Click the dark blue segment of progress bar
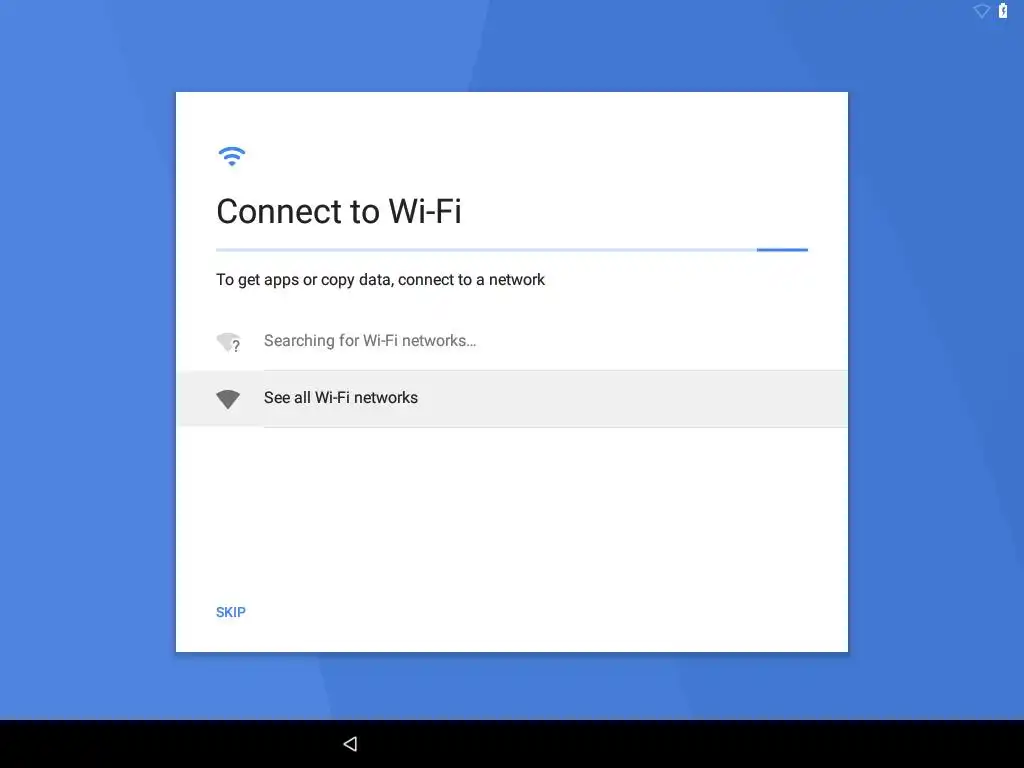Image resolution: width=1024 pixels, height=768 pixels. click(x=782, y=249)
